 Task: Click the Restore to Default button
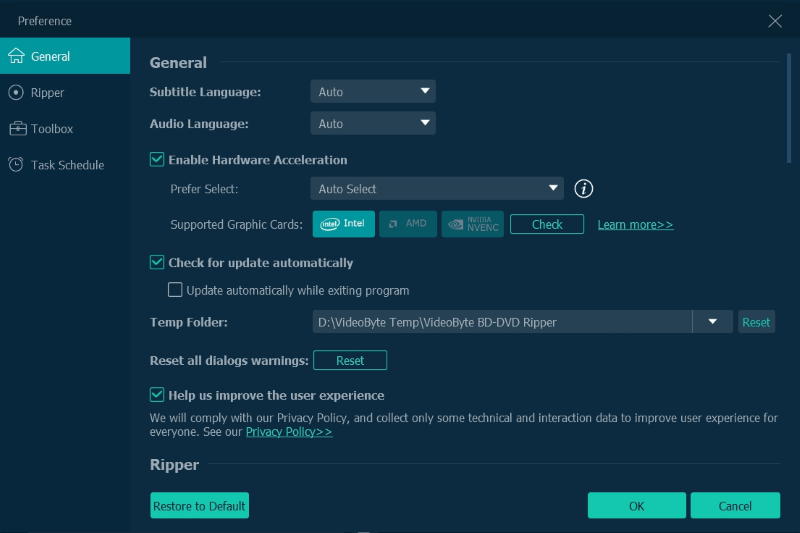click(x=199, y=506)
